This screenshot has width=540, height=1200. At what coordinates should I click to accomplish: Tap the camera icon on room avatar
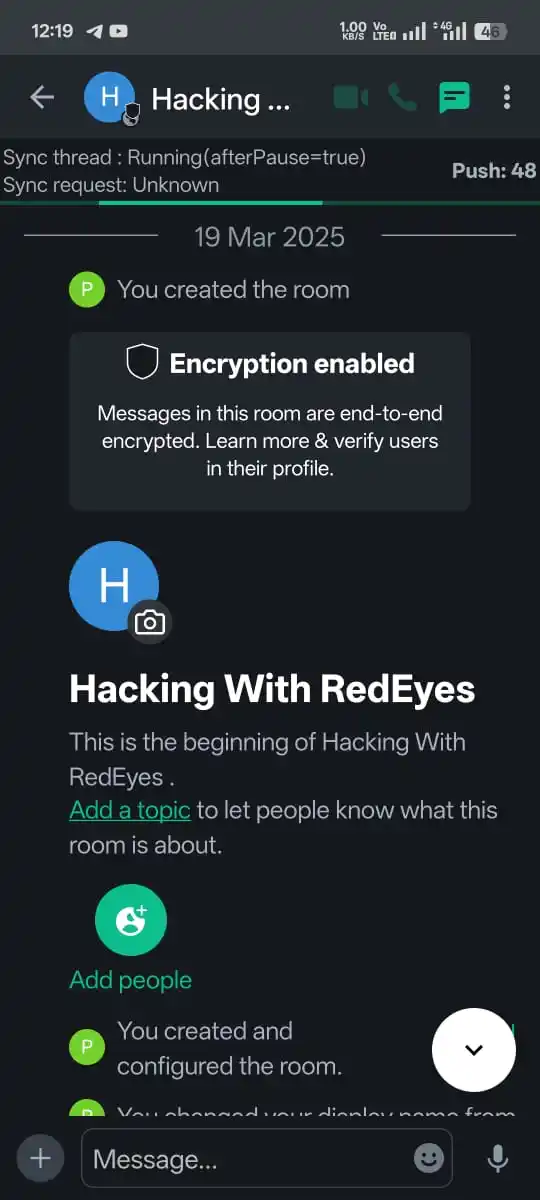(150, 622)
